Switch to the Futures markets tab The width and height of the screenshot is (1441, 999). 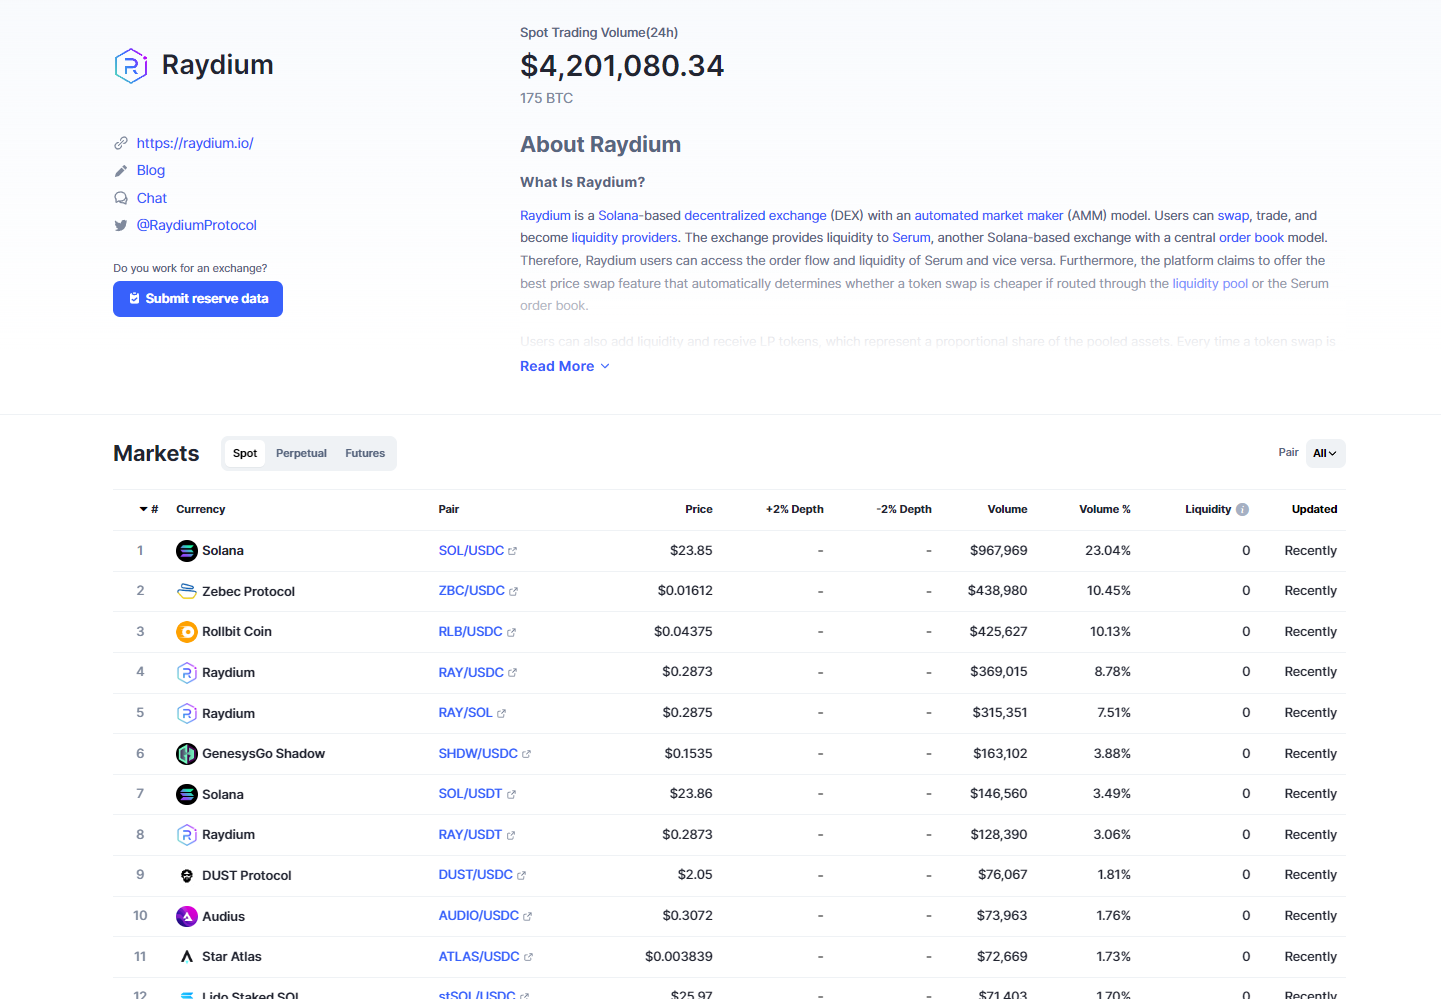click(x=365, y=454)
